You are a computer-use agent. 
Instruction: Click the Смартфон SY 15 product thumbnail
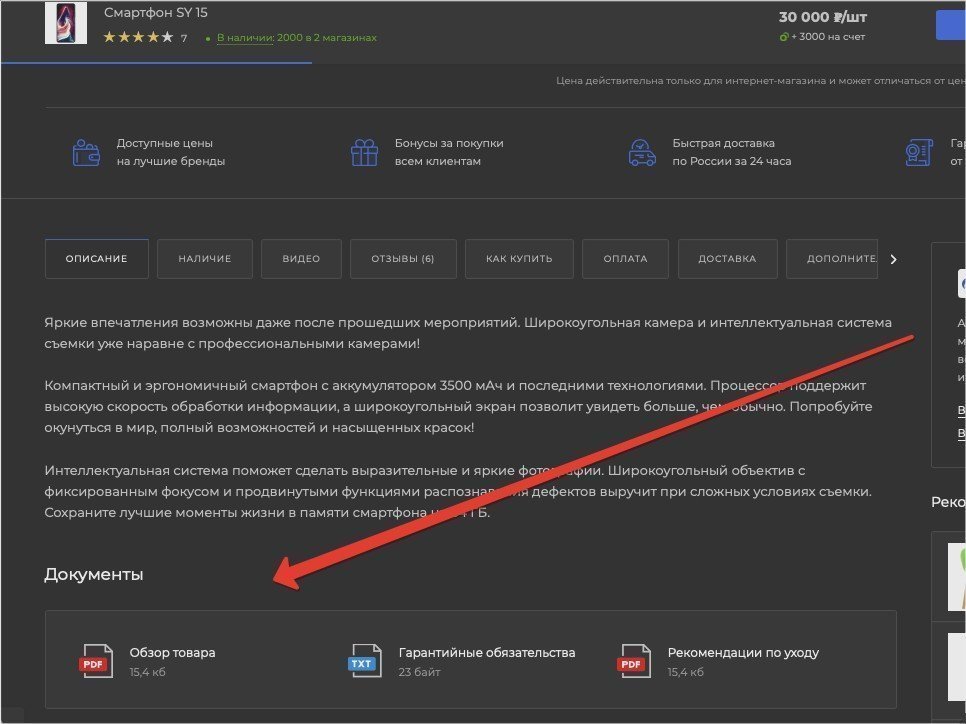click(x=66, y=23)
